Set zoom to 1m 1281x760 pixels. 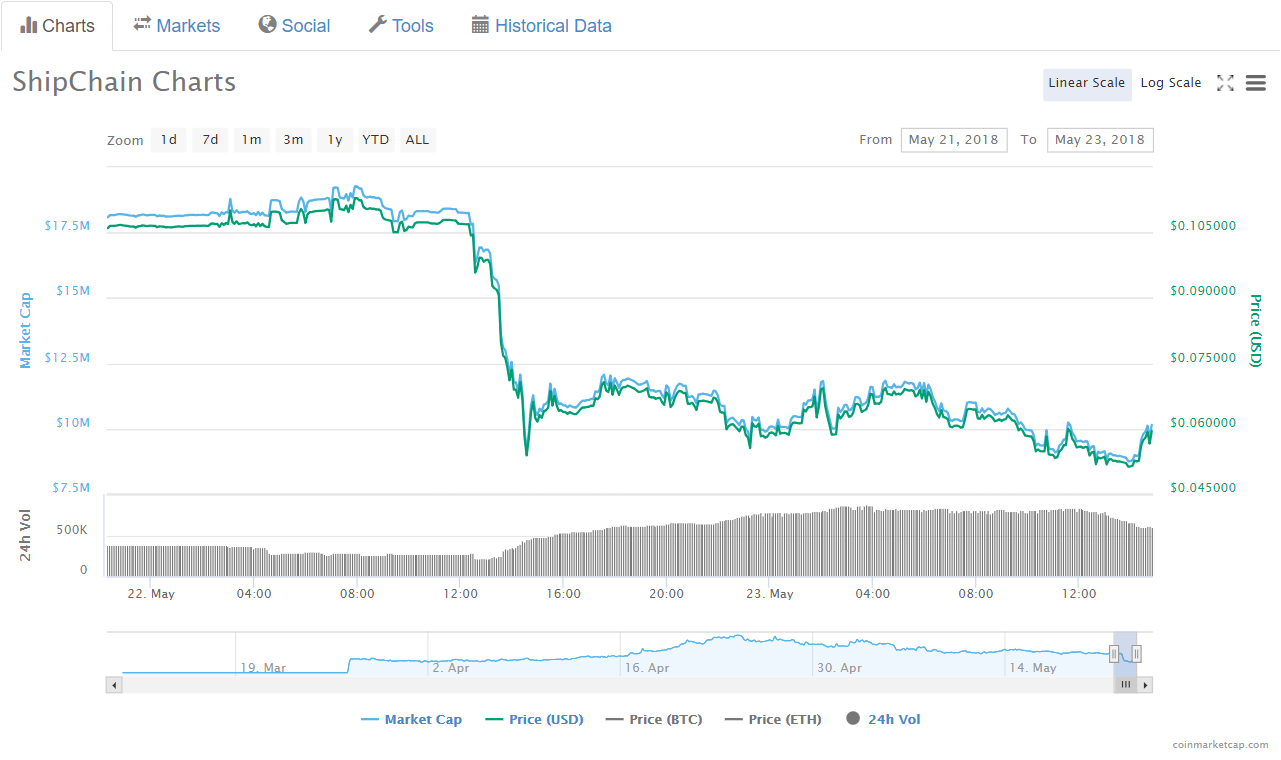point(252,140)
